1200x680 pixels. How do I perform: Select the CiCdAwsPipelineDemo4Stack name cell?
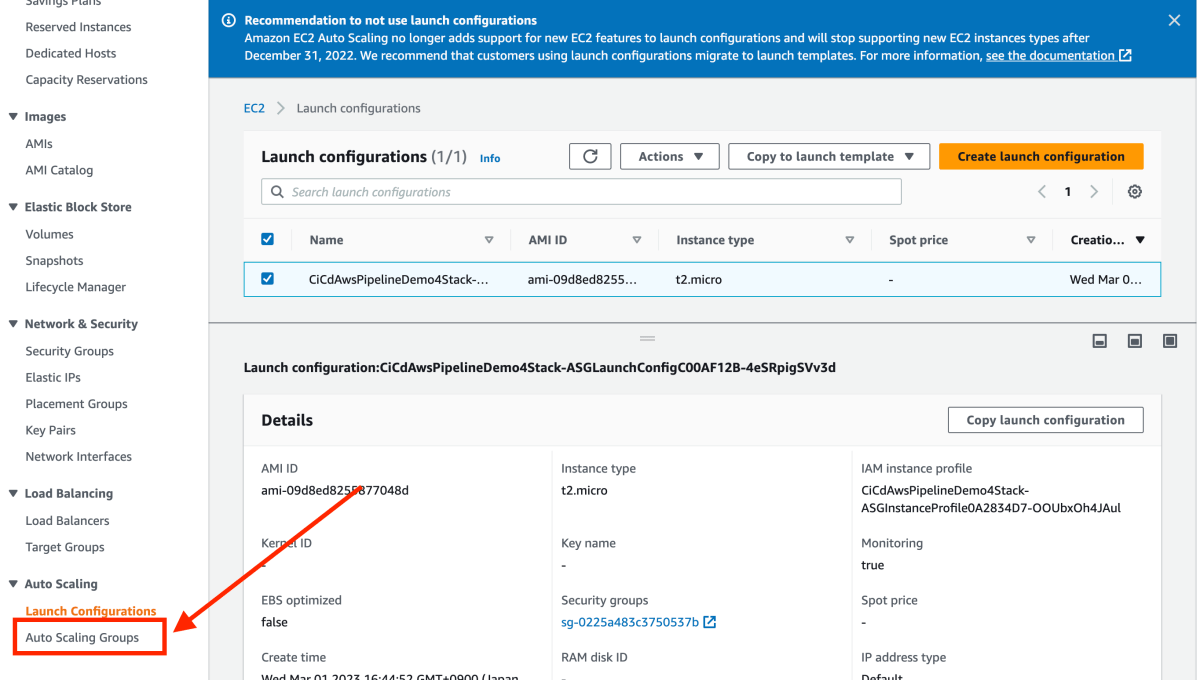click(x=398, y=280)
